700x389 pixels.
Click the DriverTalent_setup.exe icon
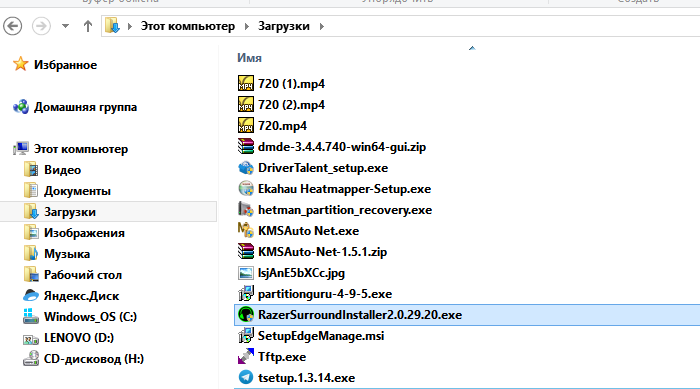pyautogui.click(x=246, y=167)
